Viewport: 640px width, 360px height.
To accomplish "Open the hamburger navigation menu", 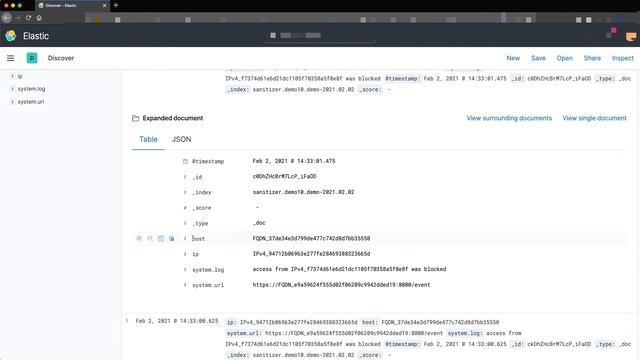I will coord(11,58).
